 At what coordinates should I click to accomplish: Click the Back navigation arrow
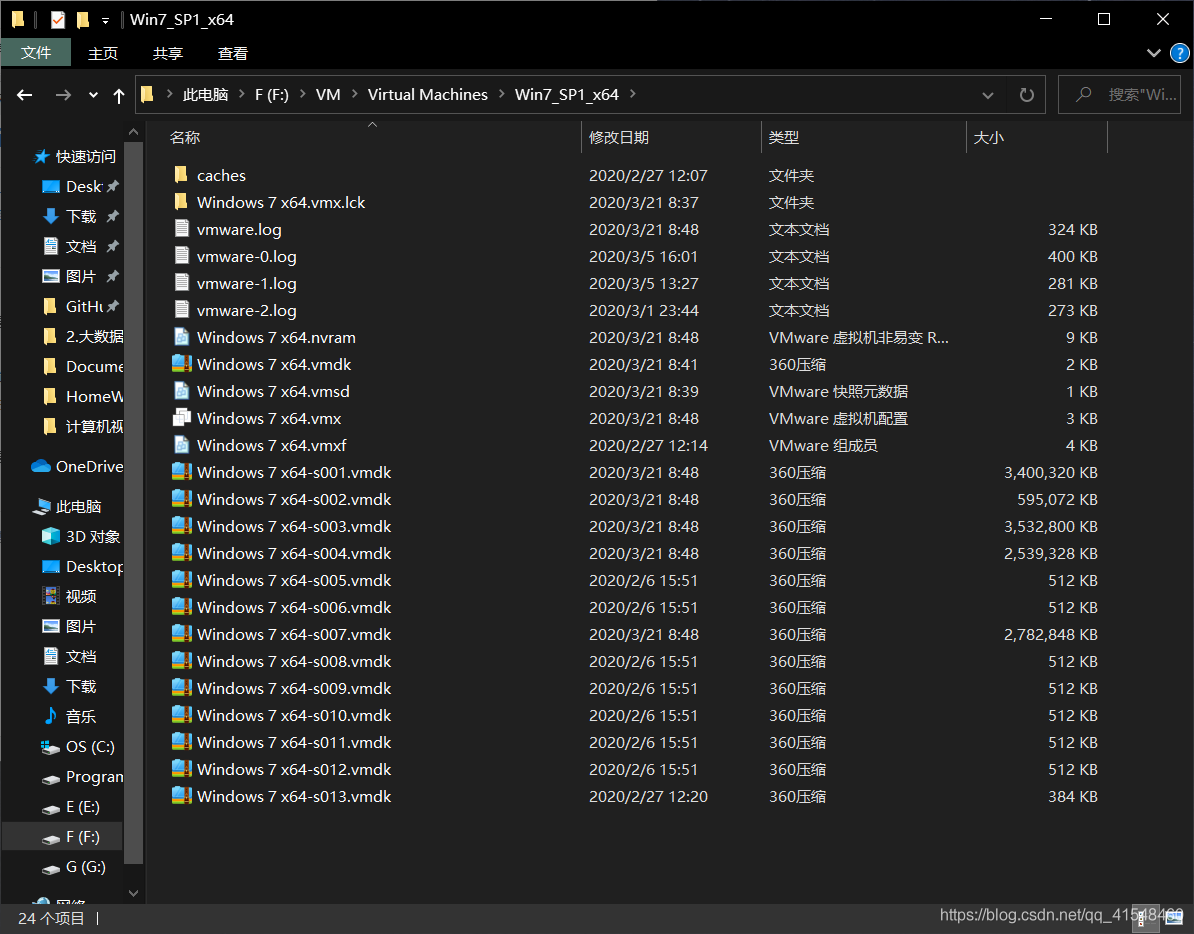click(x=24, y=95)
